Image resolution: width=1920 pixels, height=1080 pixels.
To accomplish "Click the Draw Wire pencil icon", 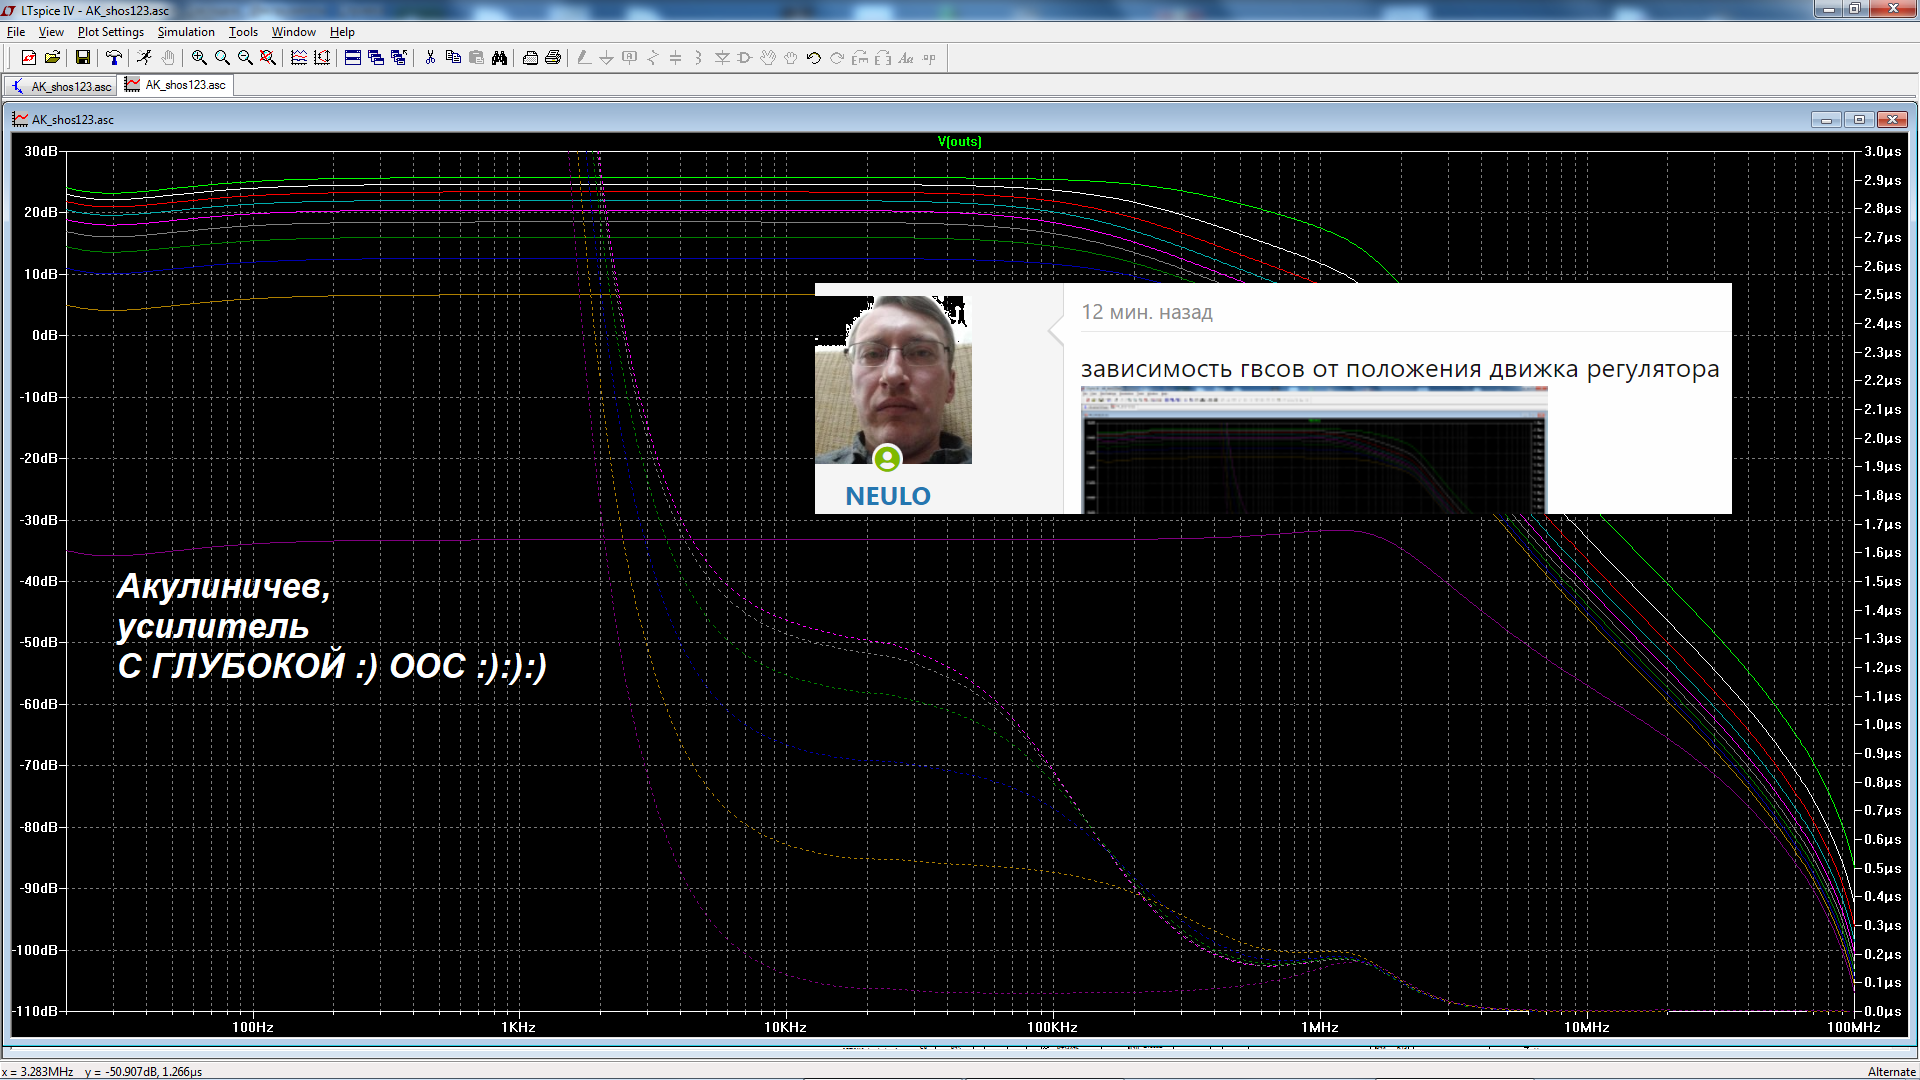I will (584, 58).
